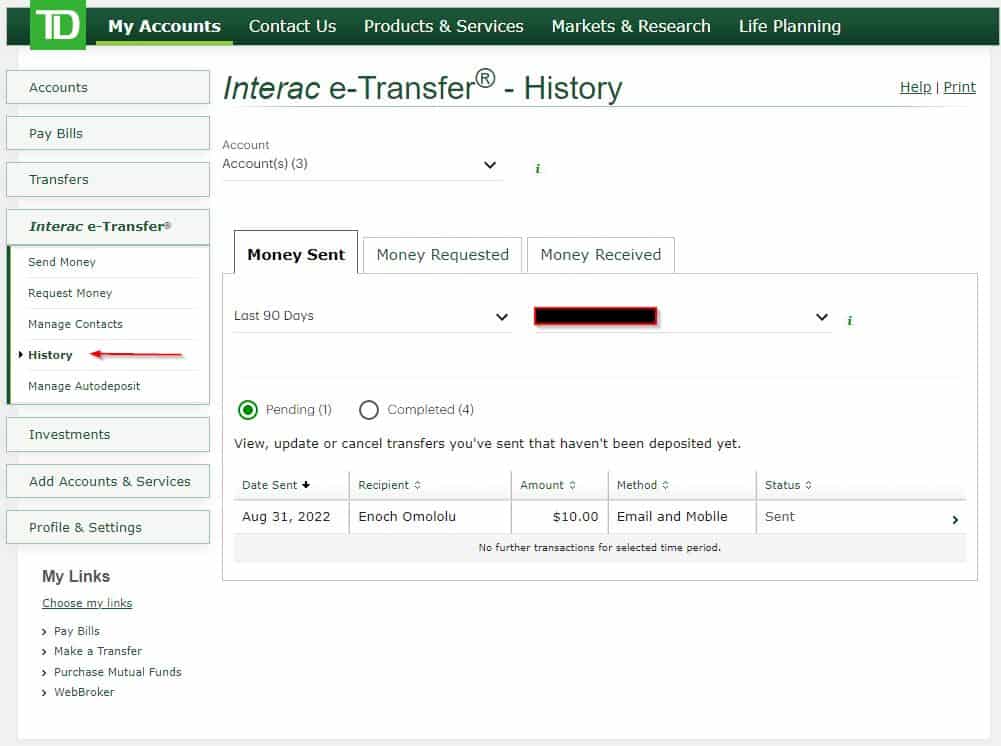Click recipient name Enoch Omololu

pos(407,517)
